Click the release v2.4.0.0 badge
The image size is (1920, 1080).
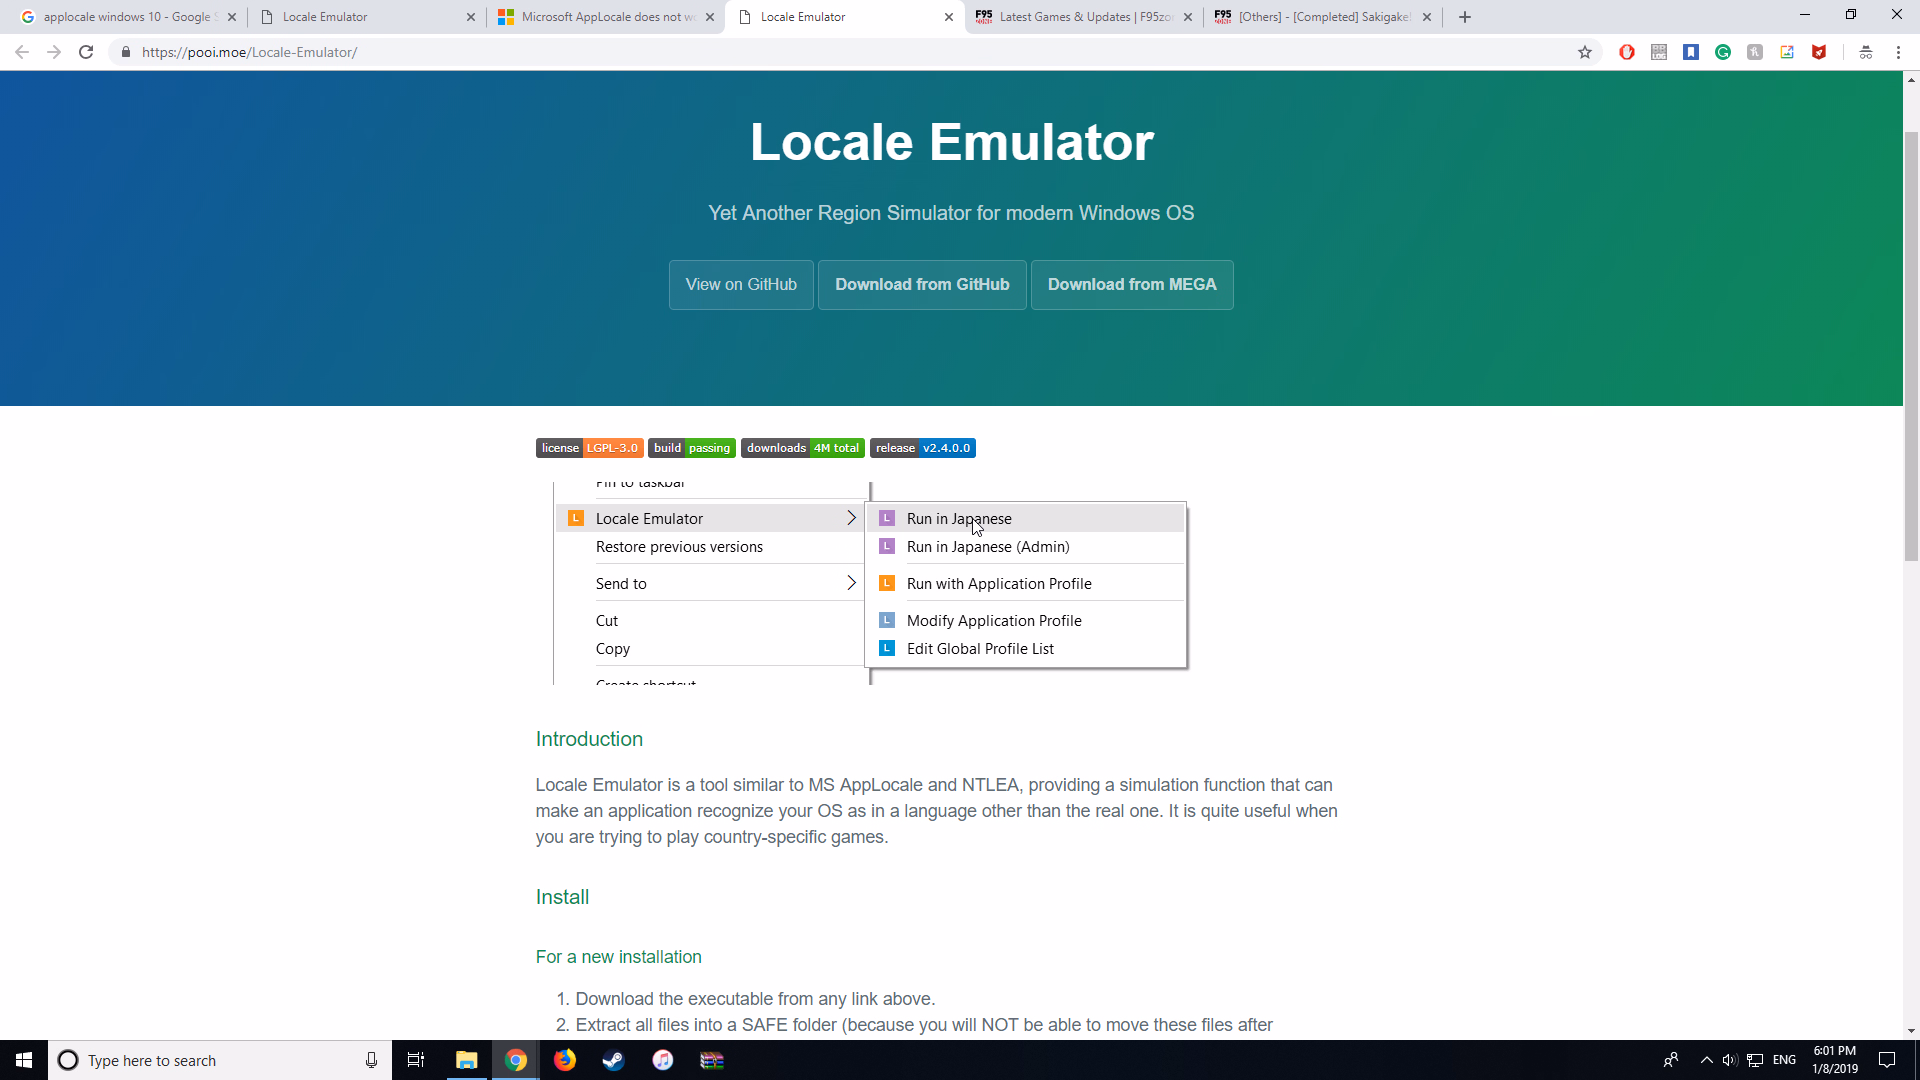[x=922, y=448]
